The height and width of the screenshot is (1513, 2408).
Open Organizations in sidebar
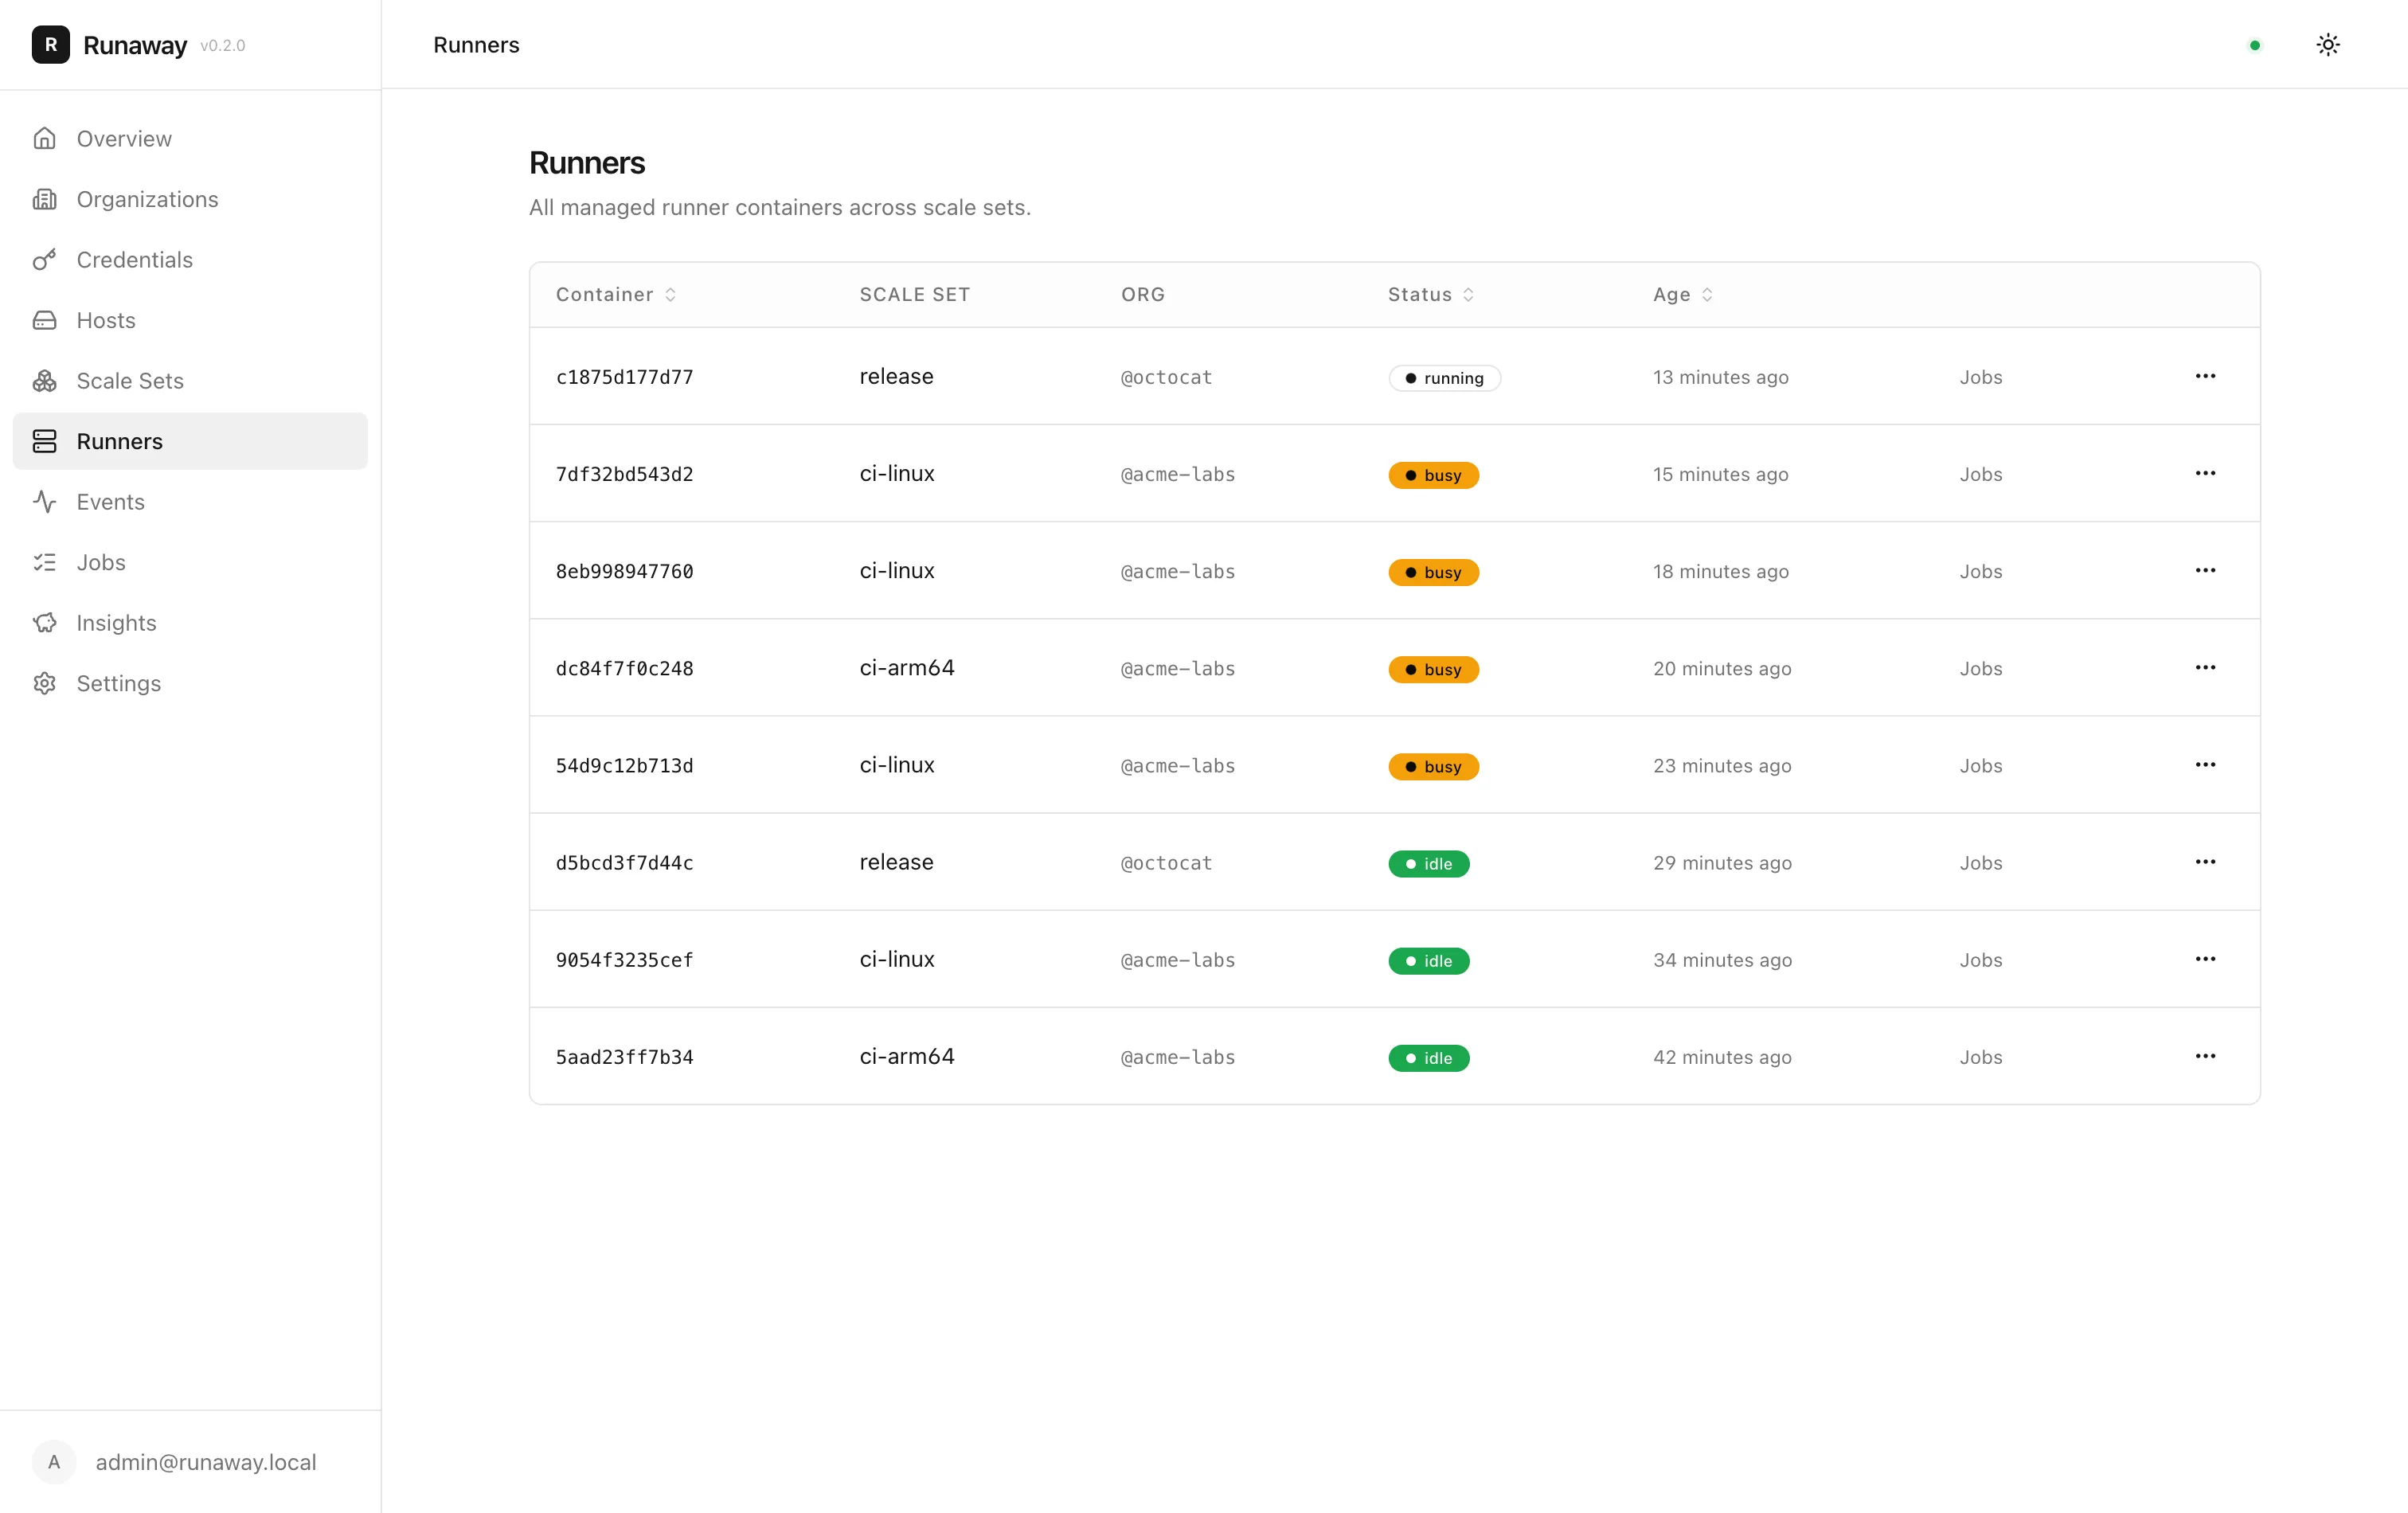[190, 199]
